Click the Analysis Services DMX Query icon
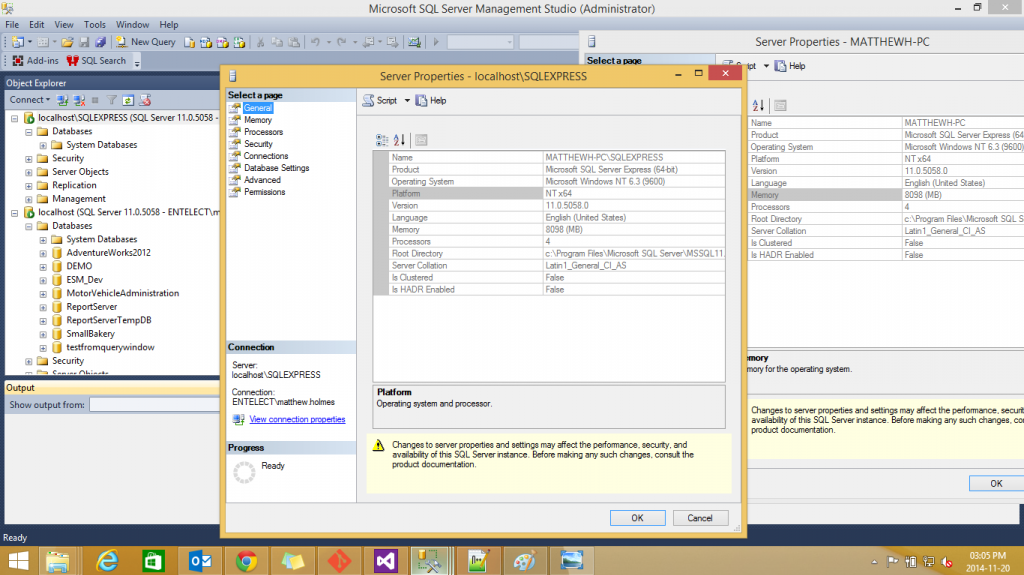 point(223,42)
